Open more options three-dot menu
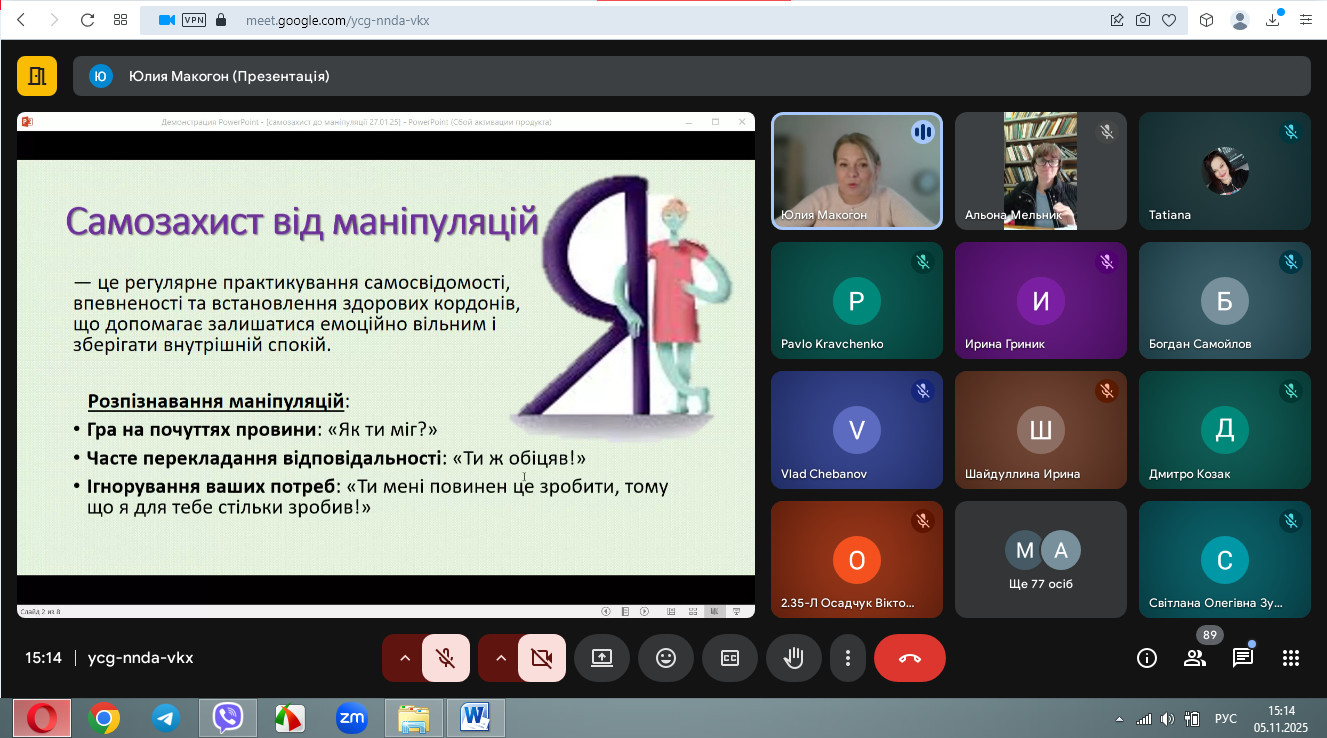This screenshot has width=1327, height=738. click(x=848, y=658)
